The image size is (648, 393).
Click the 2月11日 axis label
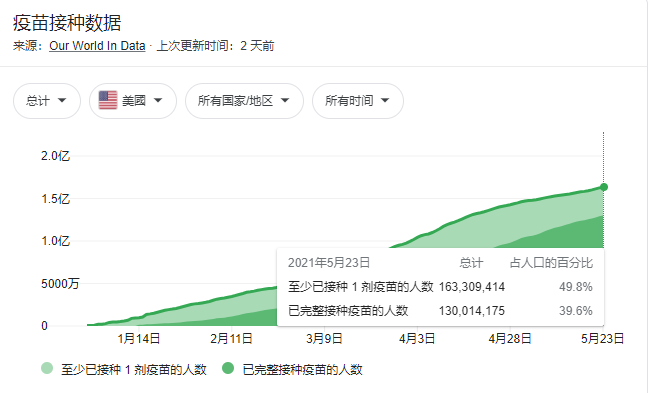tap(231, 339)
